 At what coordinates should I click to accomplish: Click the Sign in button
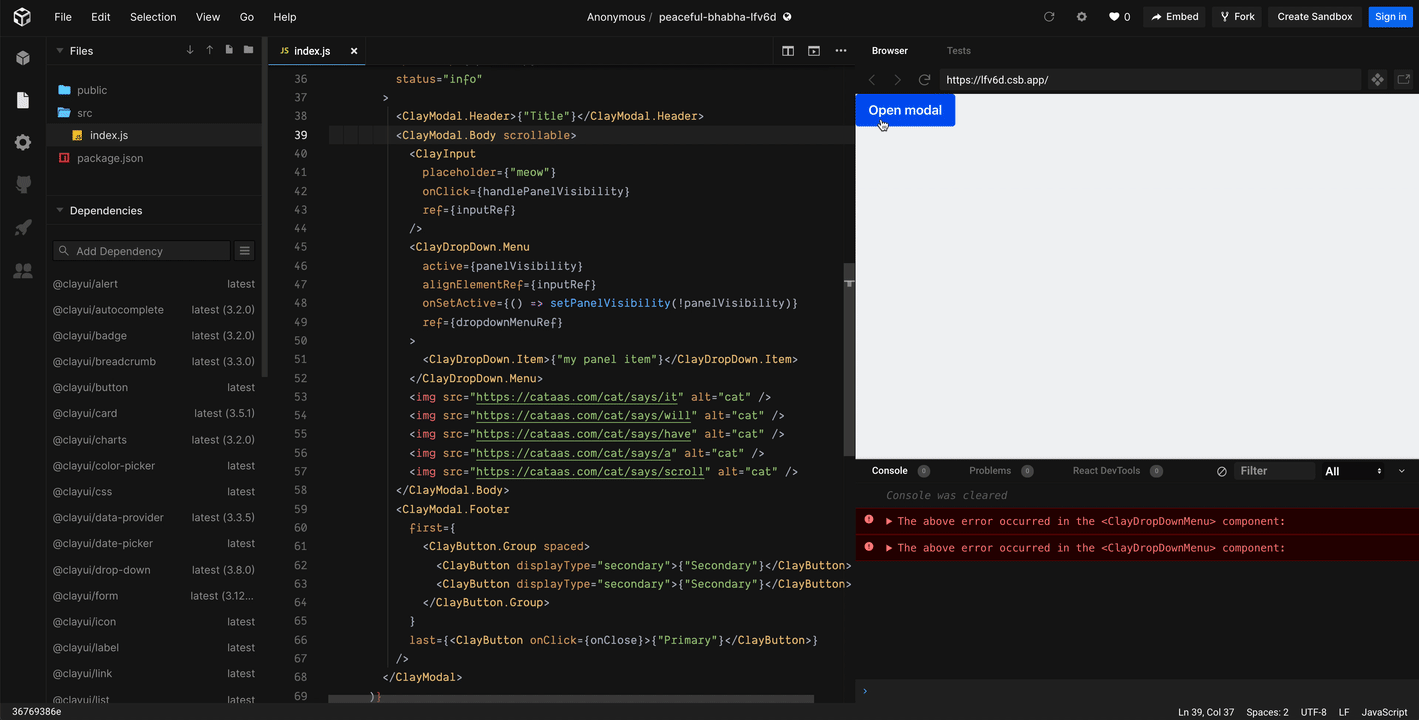click(1390, 17)
